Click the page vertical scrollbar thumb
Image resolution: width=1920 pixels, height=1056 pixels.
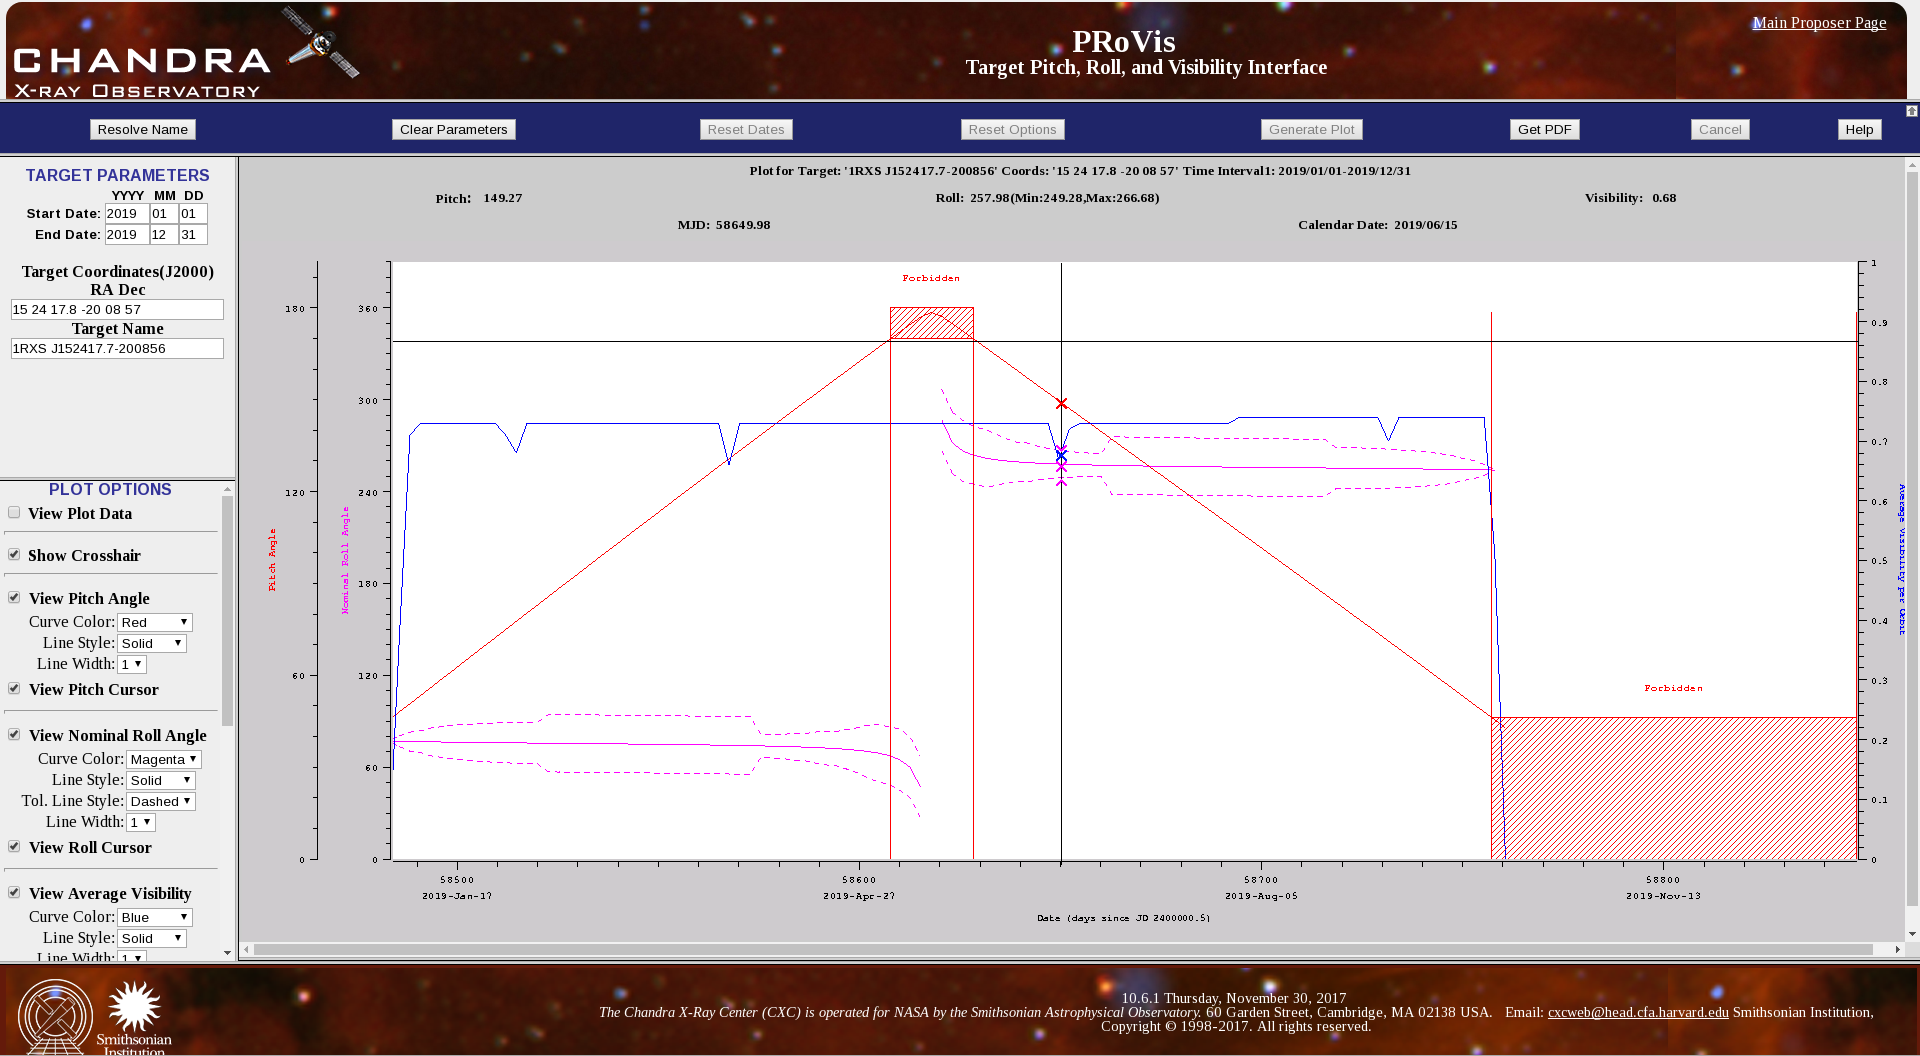1912,540
